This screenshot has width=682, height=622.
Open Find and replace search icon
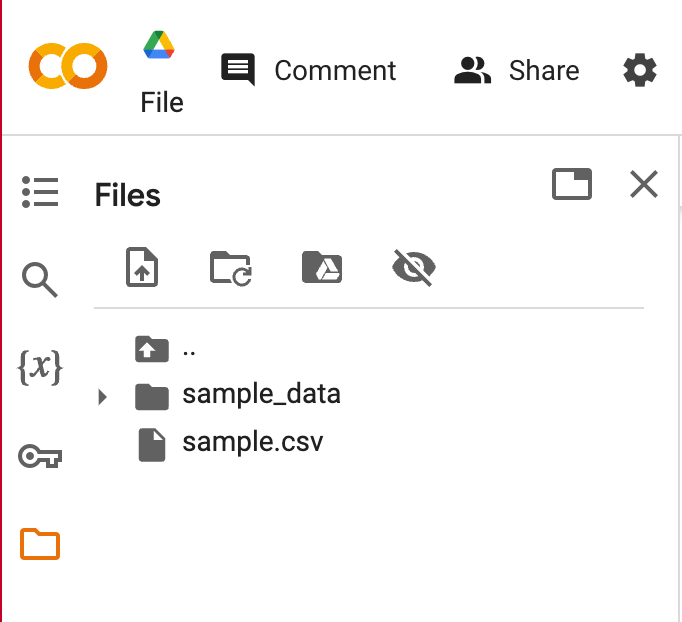40,280
